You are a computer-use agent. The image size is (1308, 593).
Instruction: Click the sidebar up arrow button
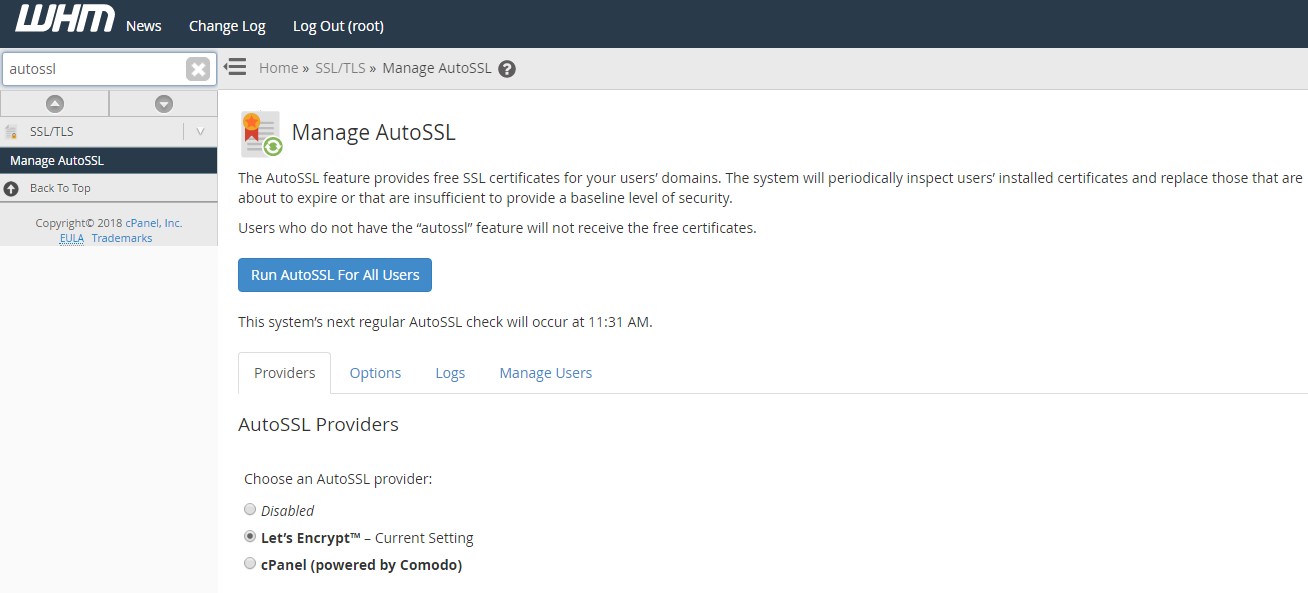tap(55, 103)
